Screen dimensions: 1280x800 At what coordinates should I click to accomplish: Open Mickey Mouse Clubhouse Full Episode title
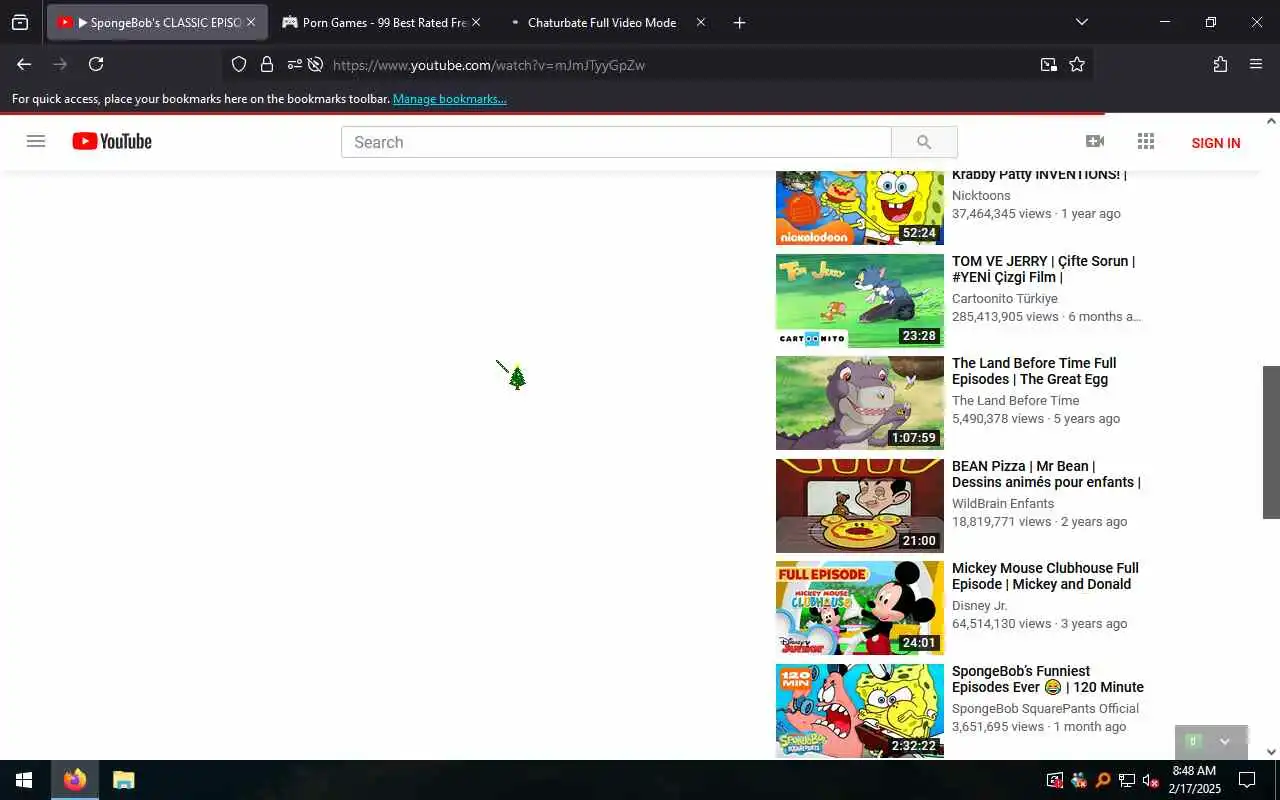[1045, 576]
